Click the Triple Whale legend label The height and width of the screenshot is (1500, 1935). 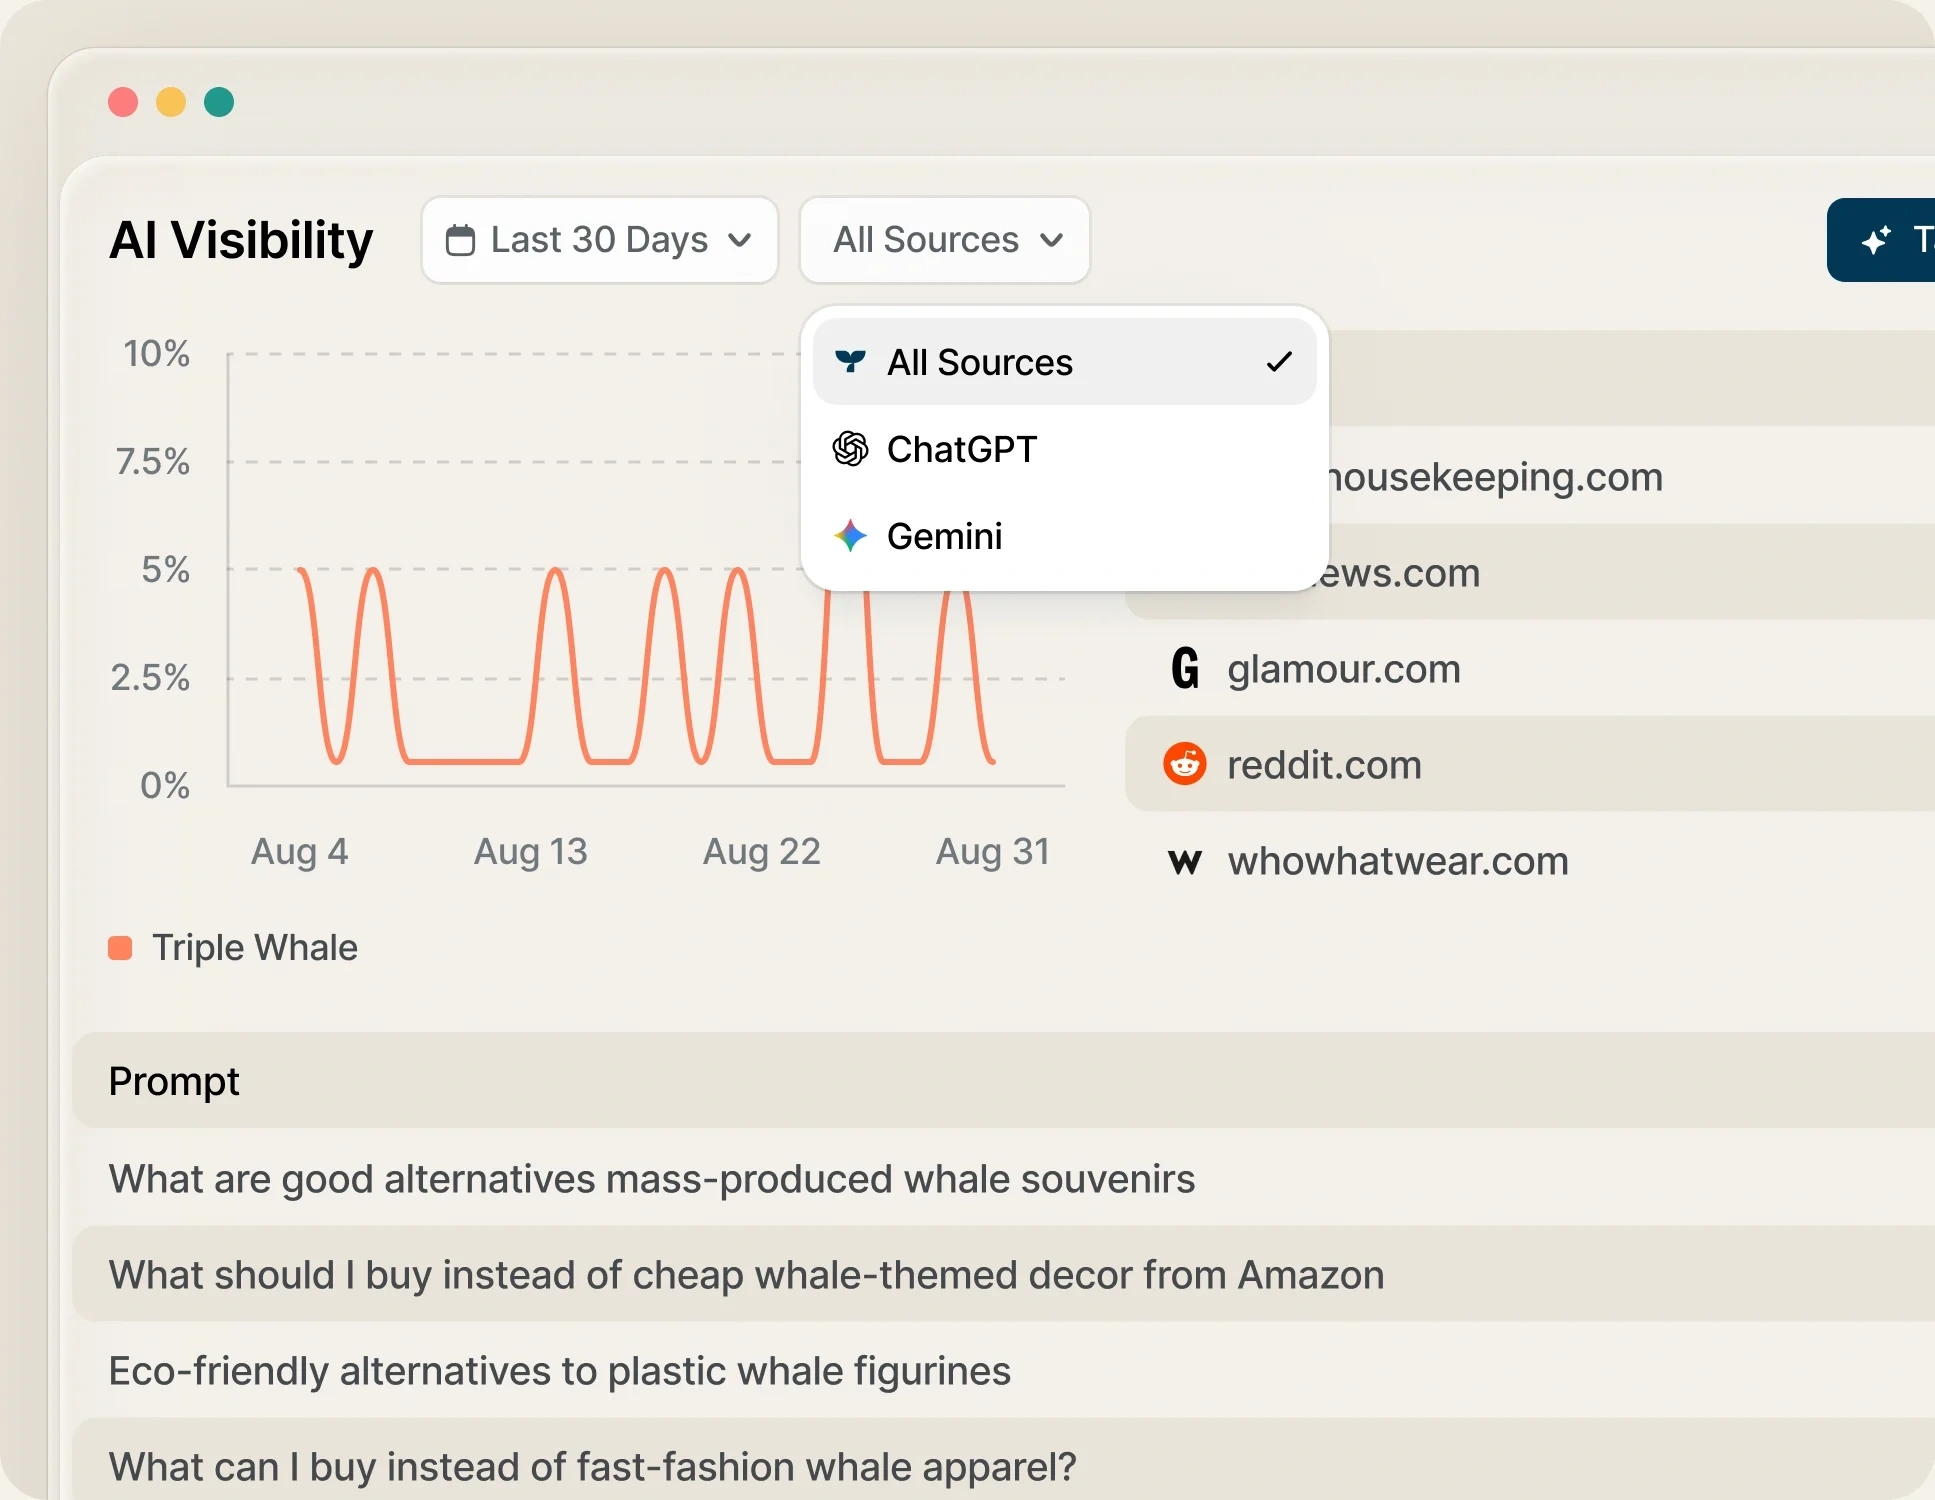[x=255, y=947]
